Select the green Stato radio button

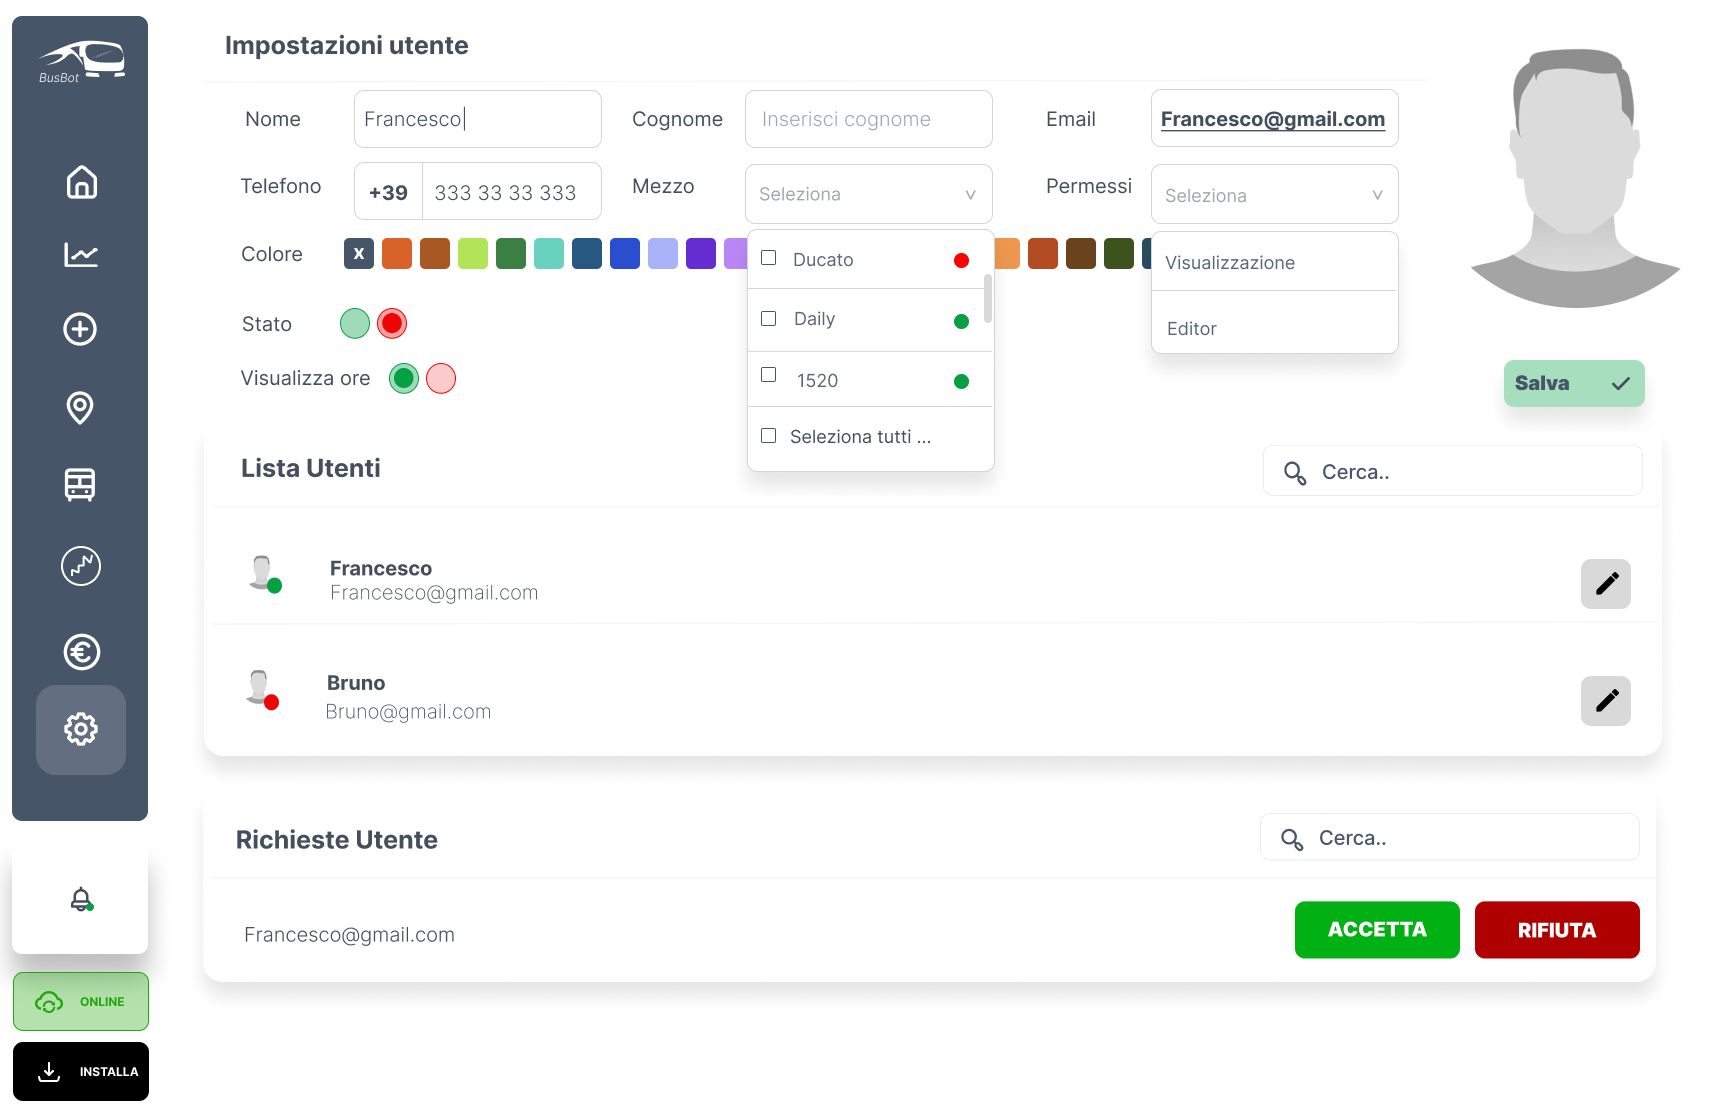point(355,323)
